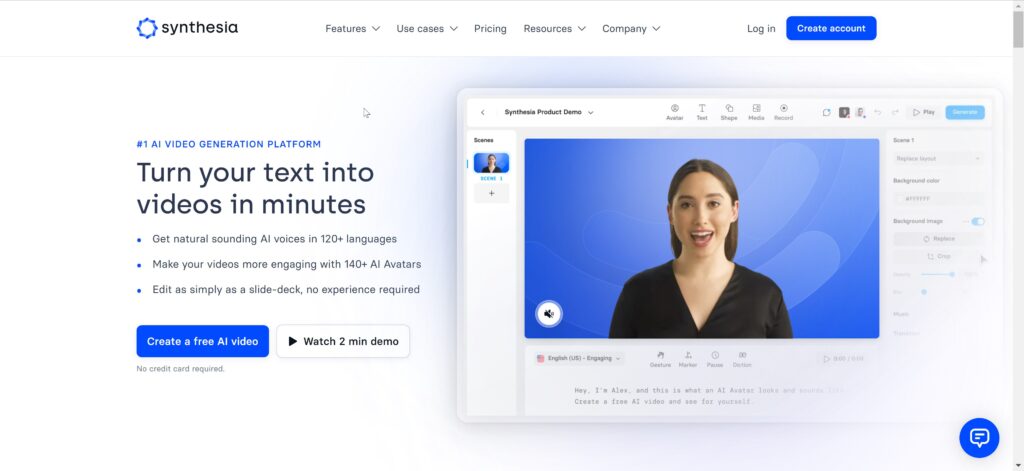Open the Synthesia Product Demo title dropdown

(549, 112)
